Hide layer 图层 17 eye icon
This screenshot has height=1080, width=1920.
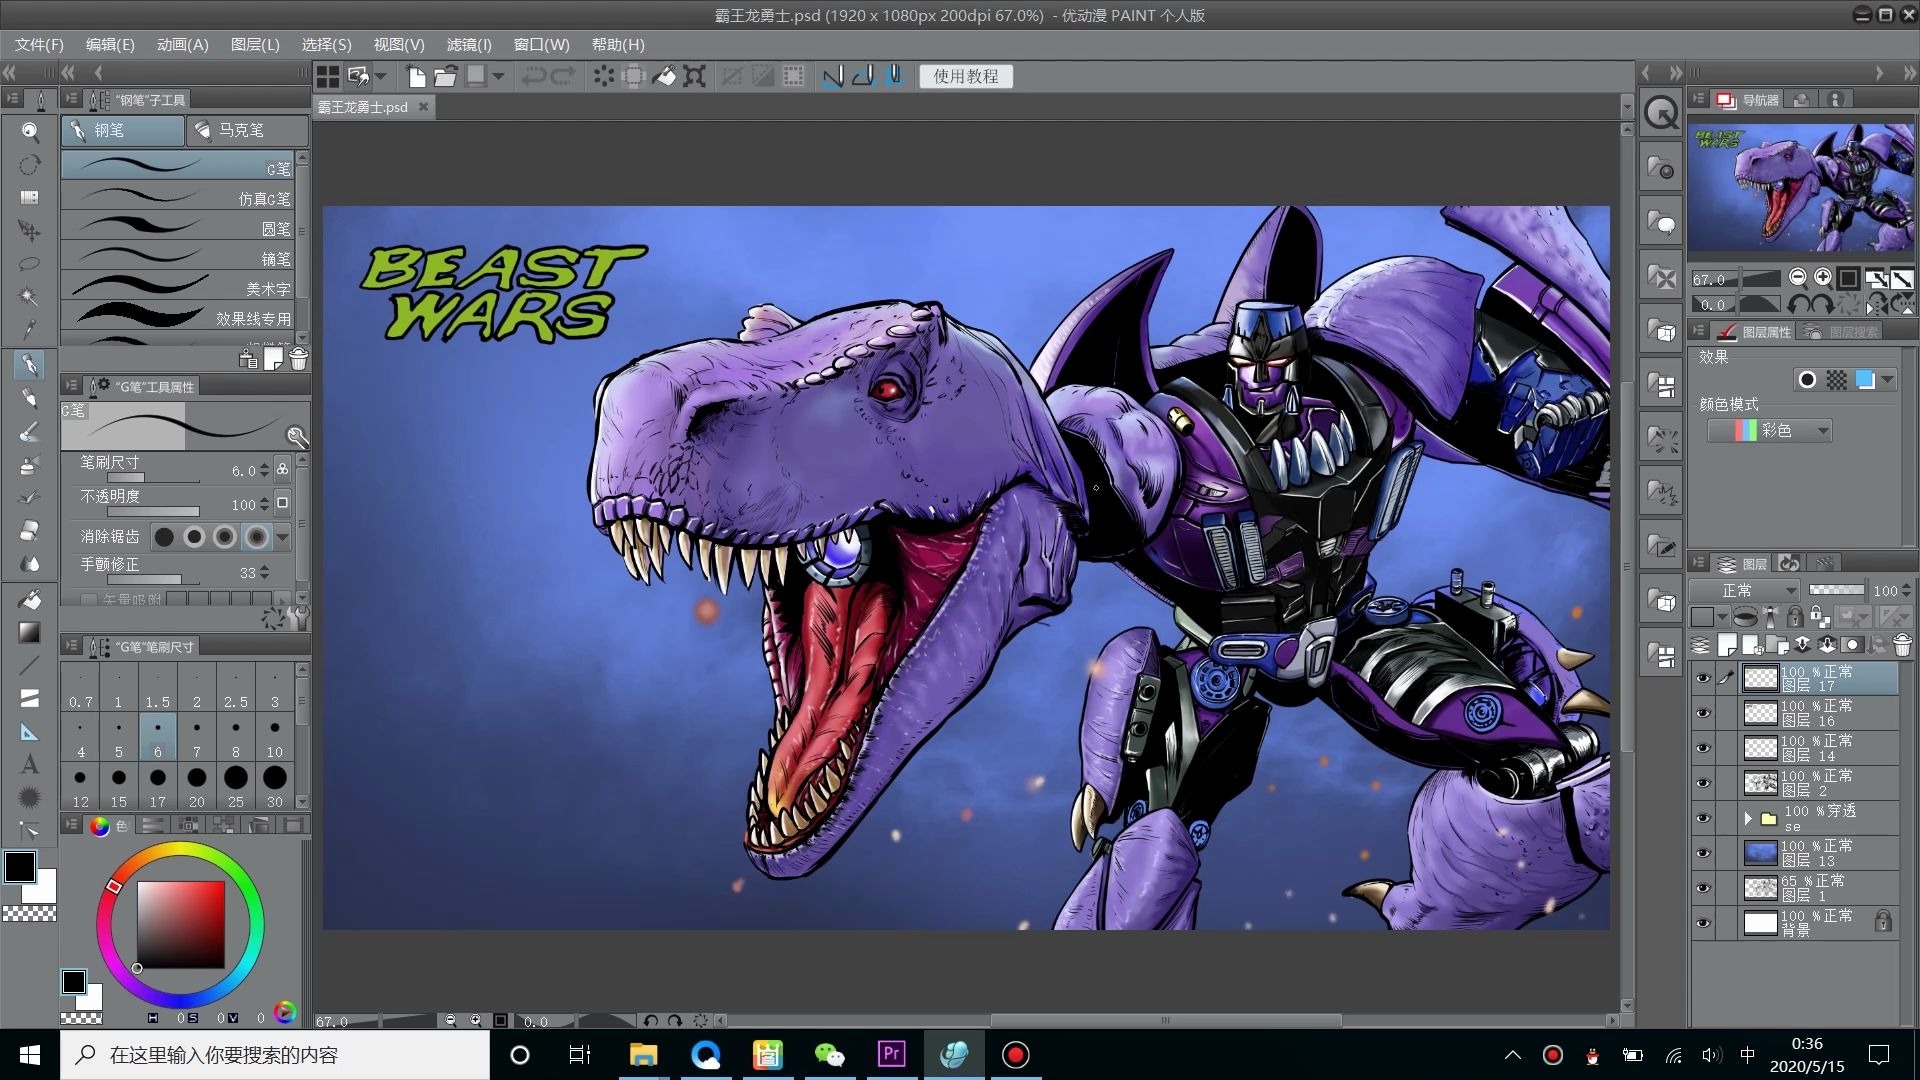click(1703, 679)
